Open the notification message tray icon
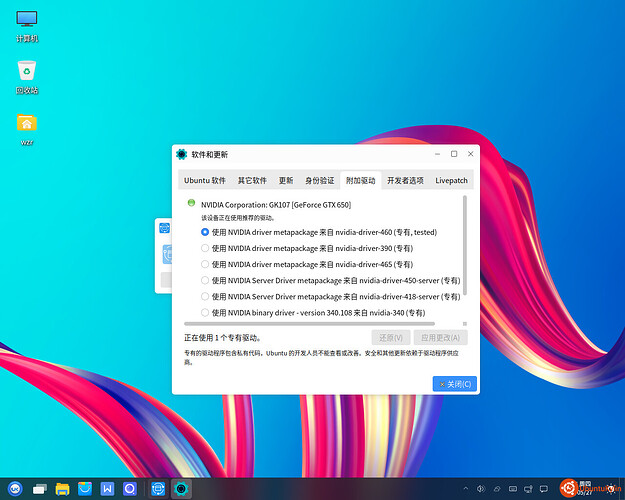Viewport: 625px width, 500px height. pos(544,488)
